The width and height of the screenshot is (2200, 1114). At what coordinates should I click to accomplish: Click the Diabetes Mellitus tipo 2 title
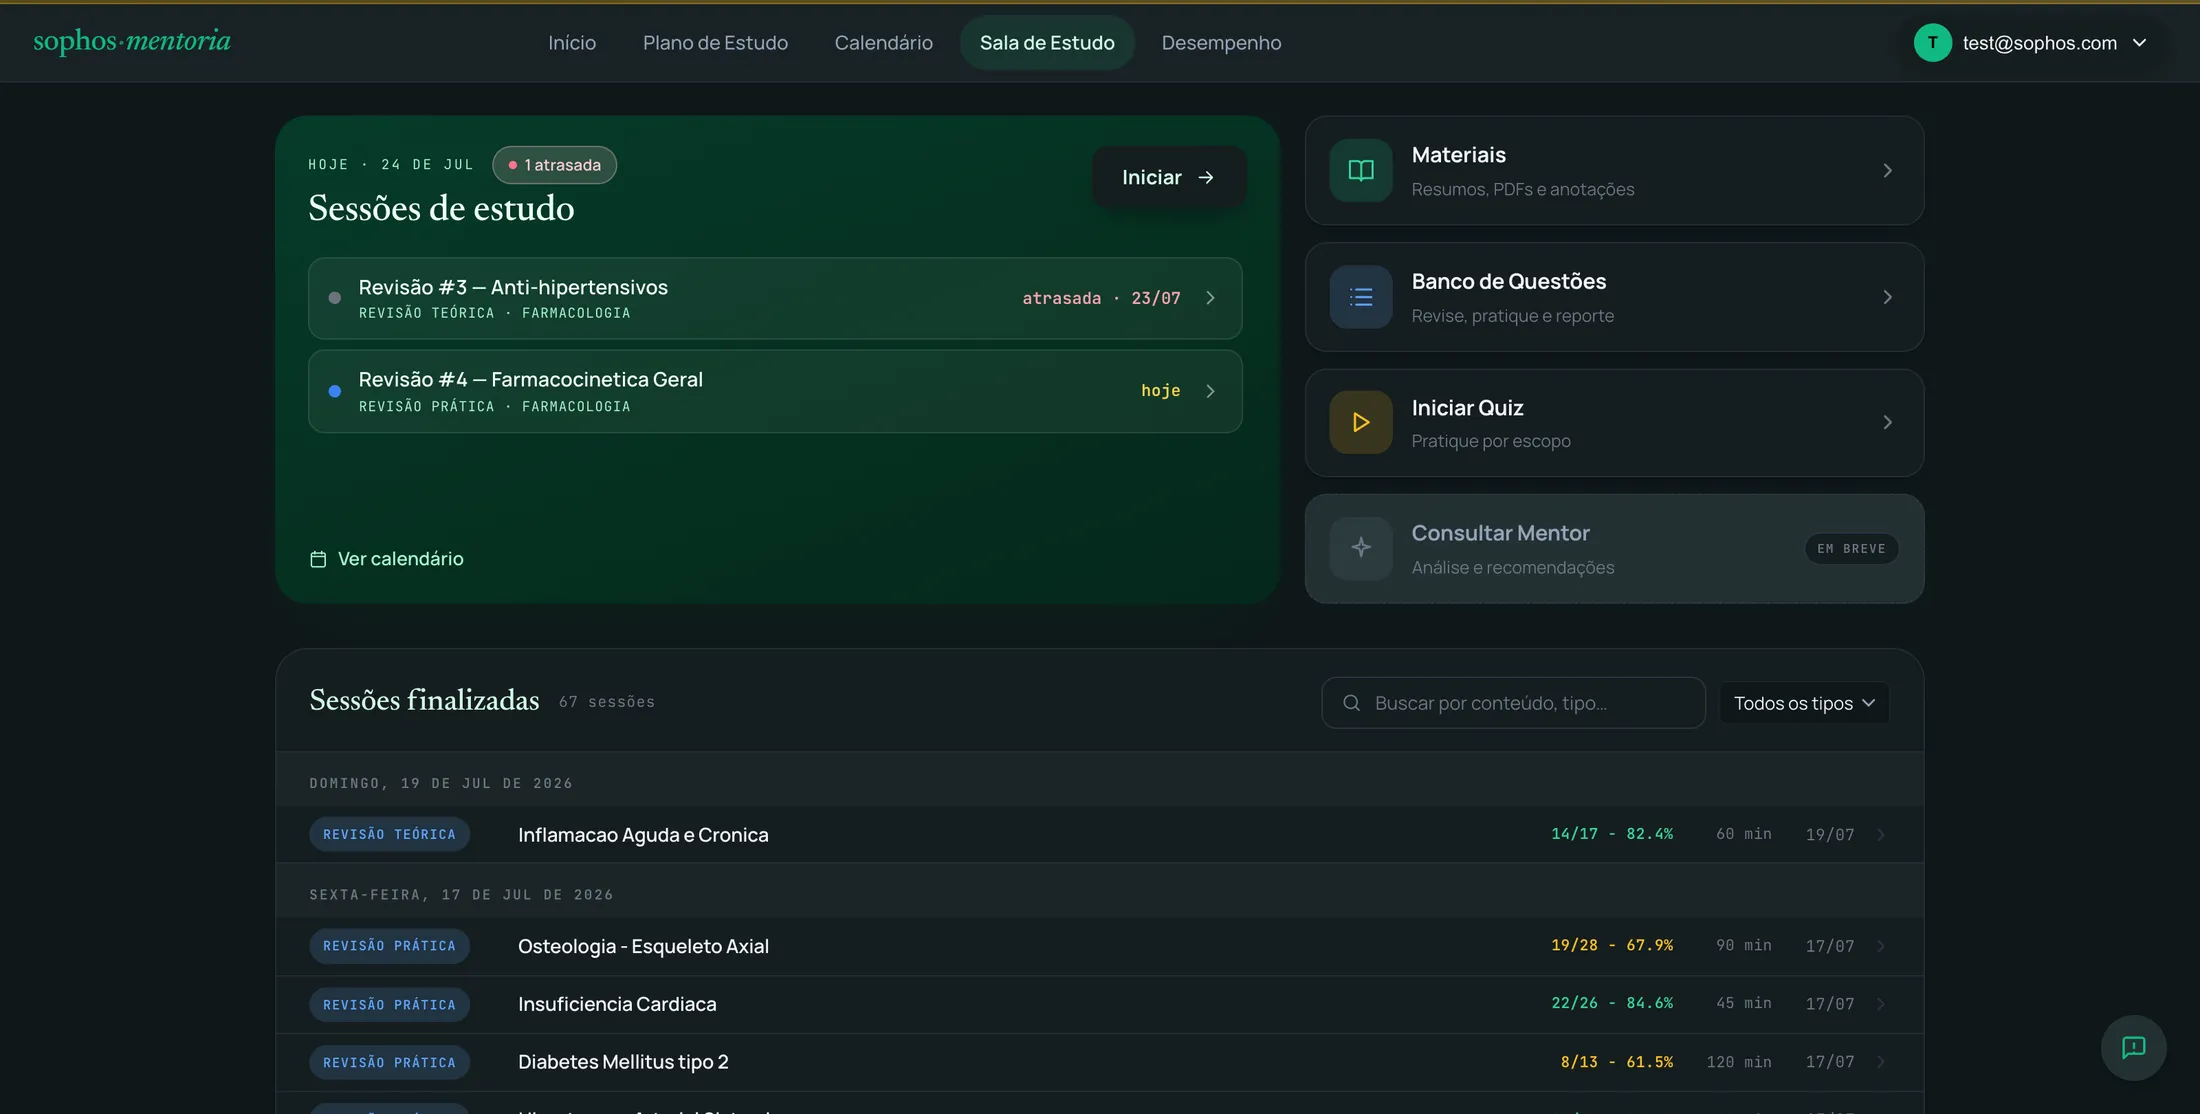(623, 1062)
